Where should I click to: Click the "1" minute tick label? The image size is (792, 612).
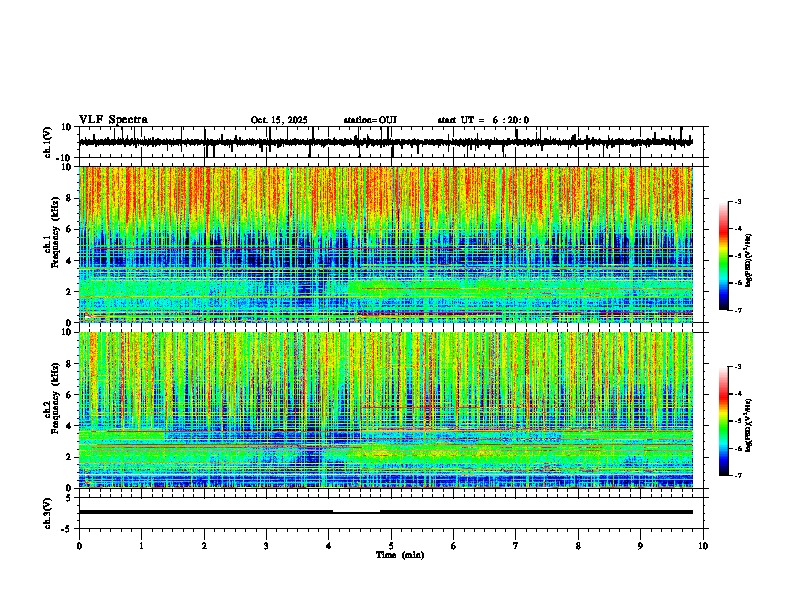[x=142, y=546]
